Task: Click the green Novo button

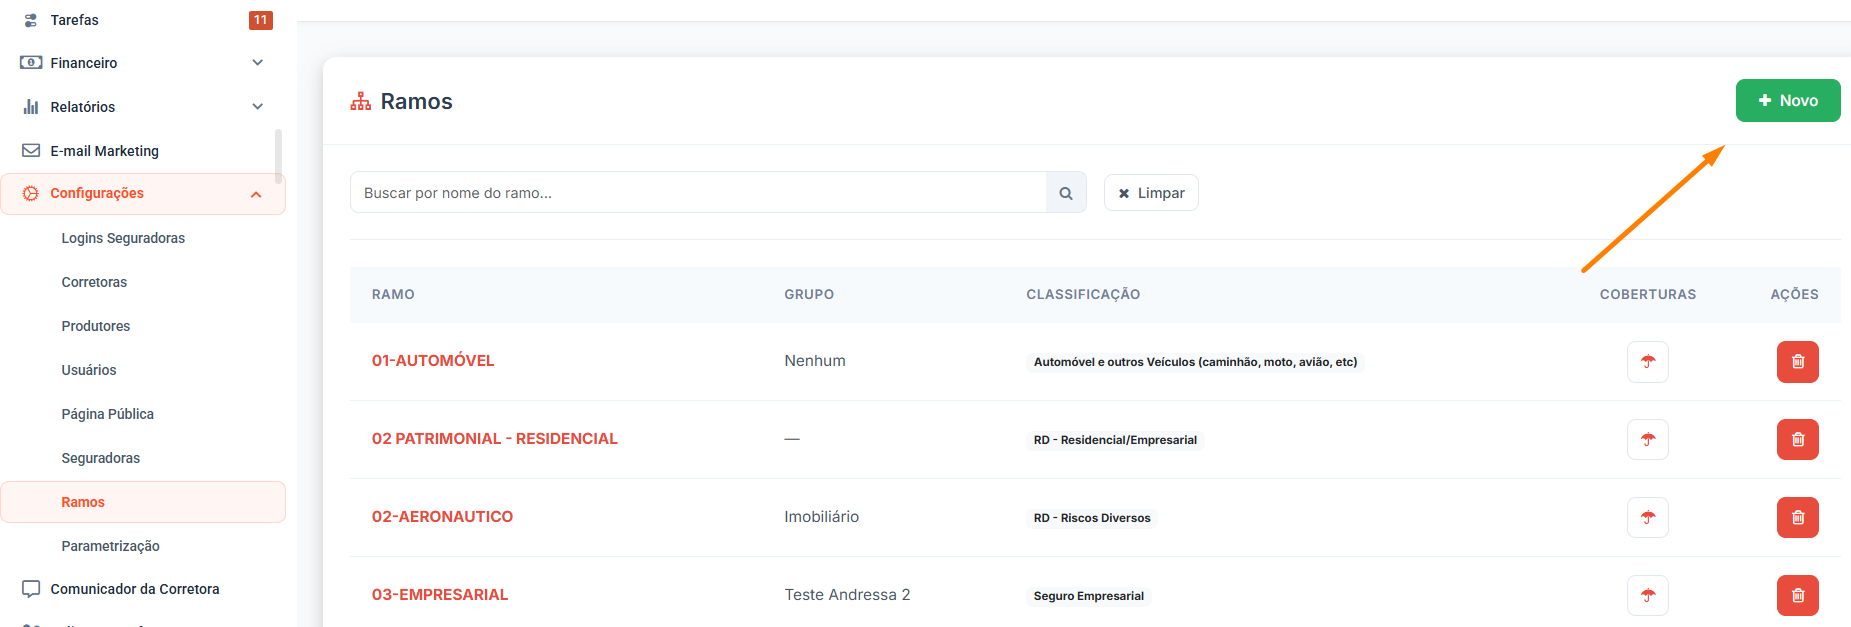Action: coord(1787,101)
